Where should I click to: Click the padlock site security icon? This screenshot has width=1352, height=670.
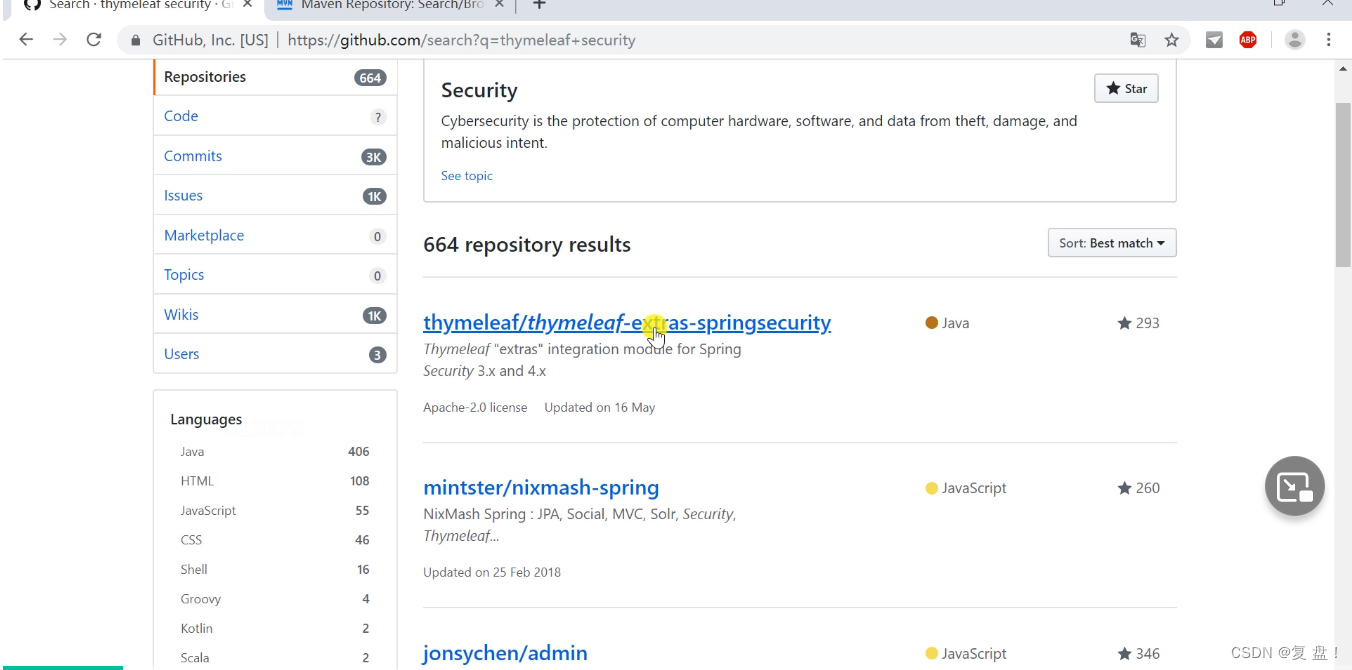(x=137, y=40)
